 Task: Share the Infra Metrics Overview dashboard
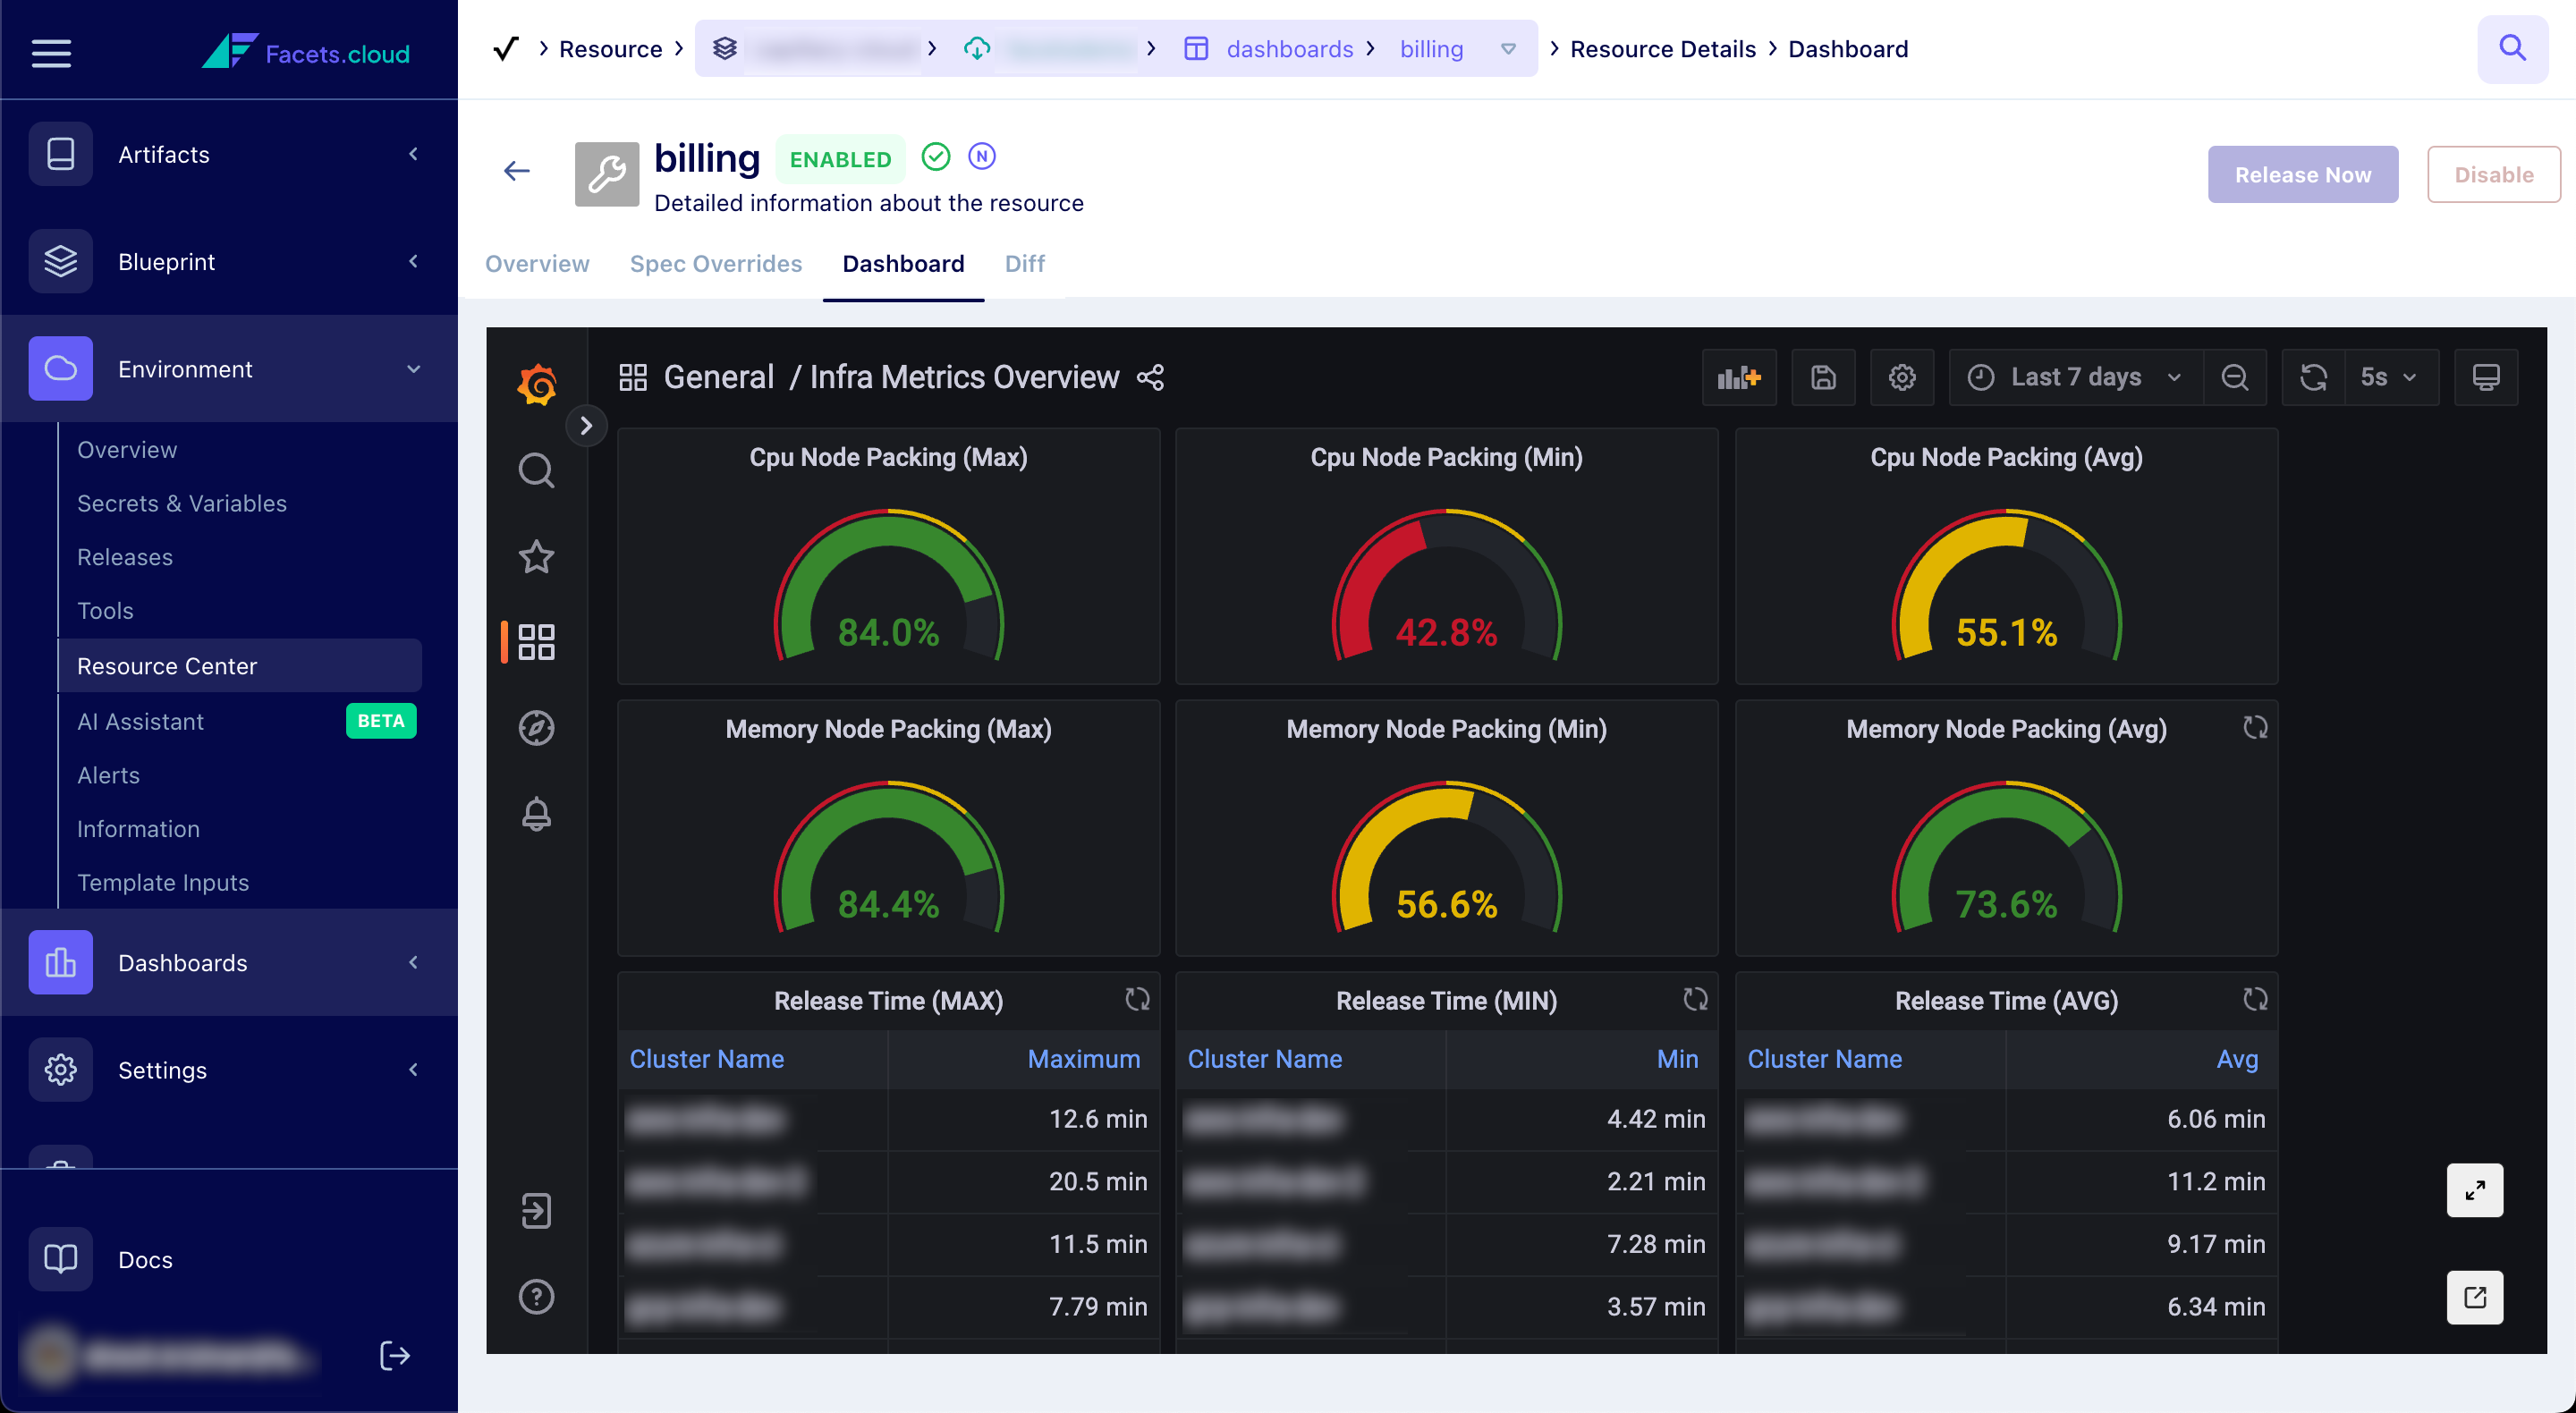coord(1150,377)
